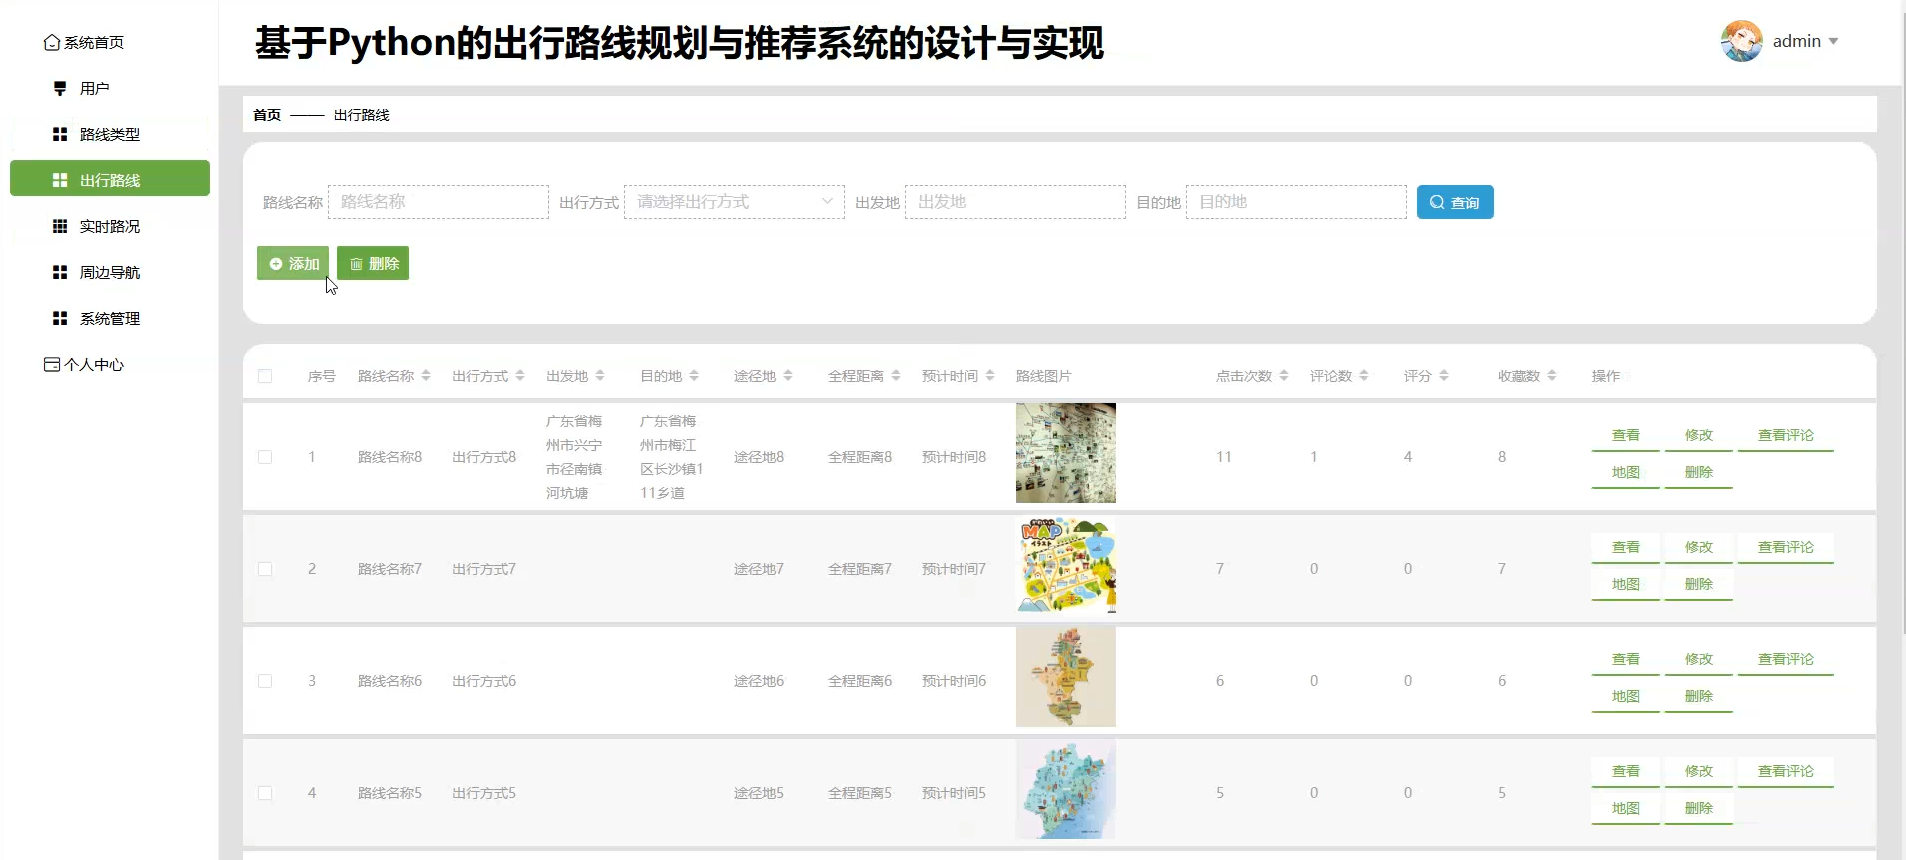The height and width of the screenshot is (860, 1906).
Task: Click the green 添加 button
Action: pos(293,263)
